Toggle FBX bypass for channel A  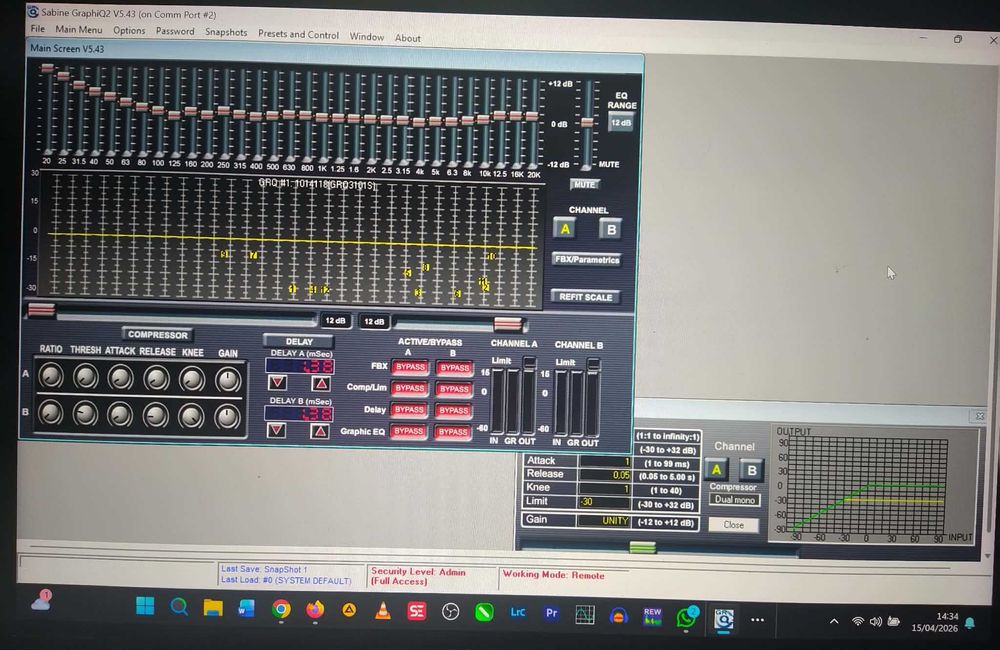click(x=409, y=367)
